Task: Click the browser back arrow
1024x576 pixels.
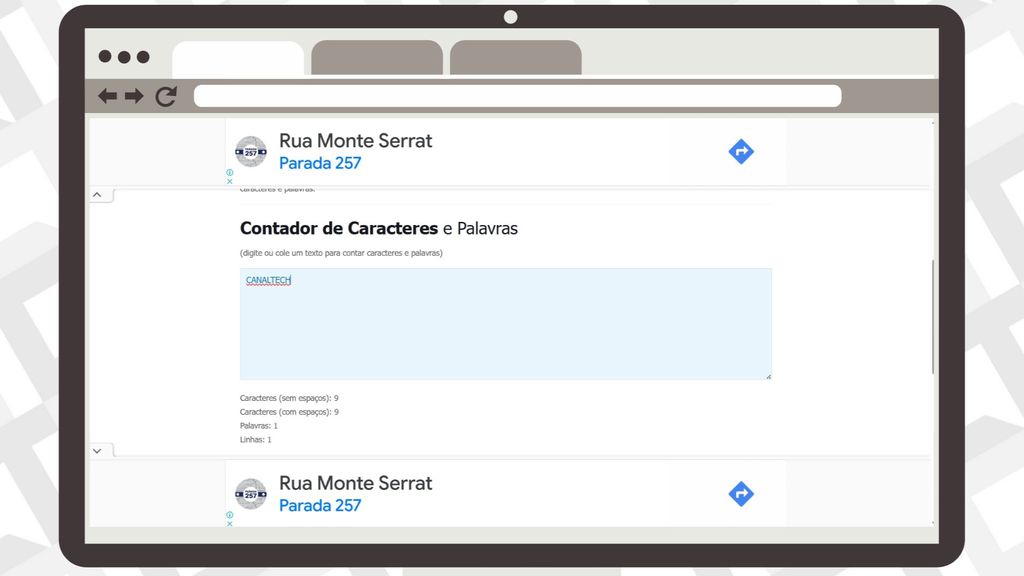Action: pos(107,96)
